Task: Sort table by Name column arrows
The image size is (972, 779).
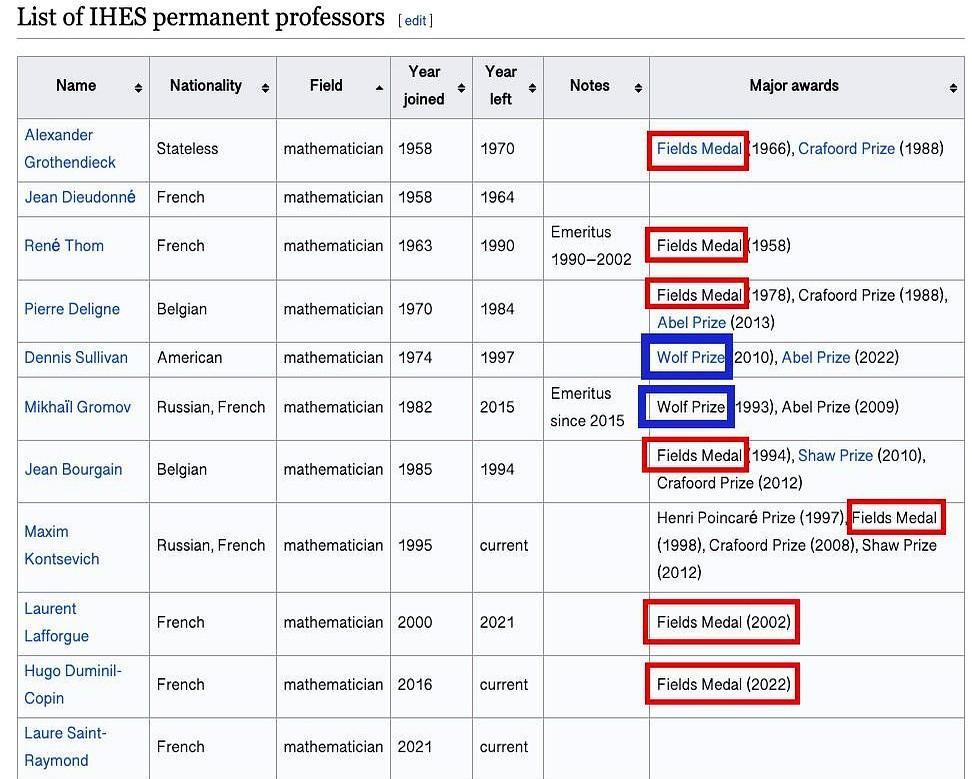Action: [138, 88]
